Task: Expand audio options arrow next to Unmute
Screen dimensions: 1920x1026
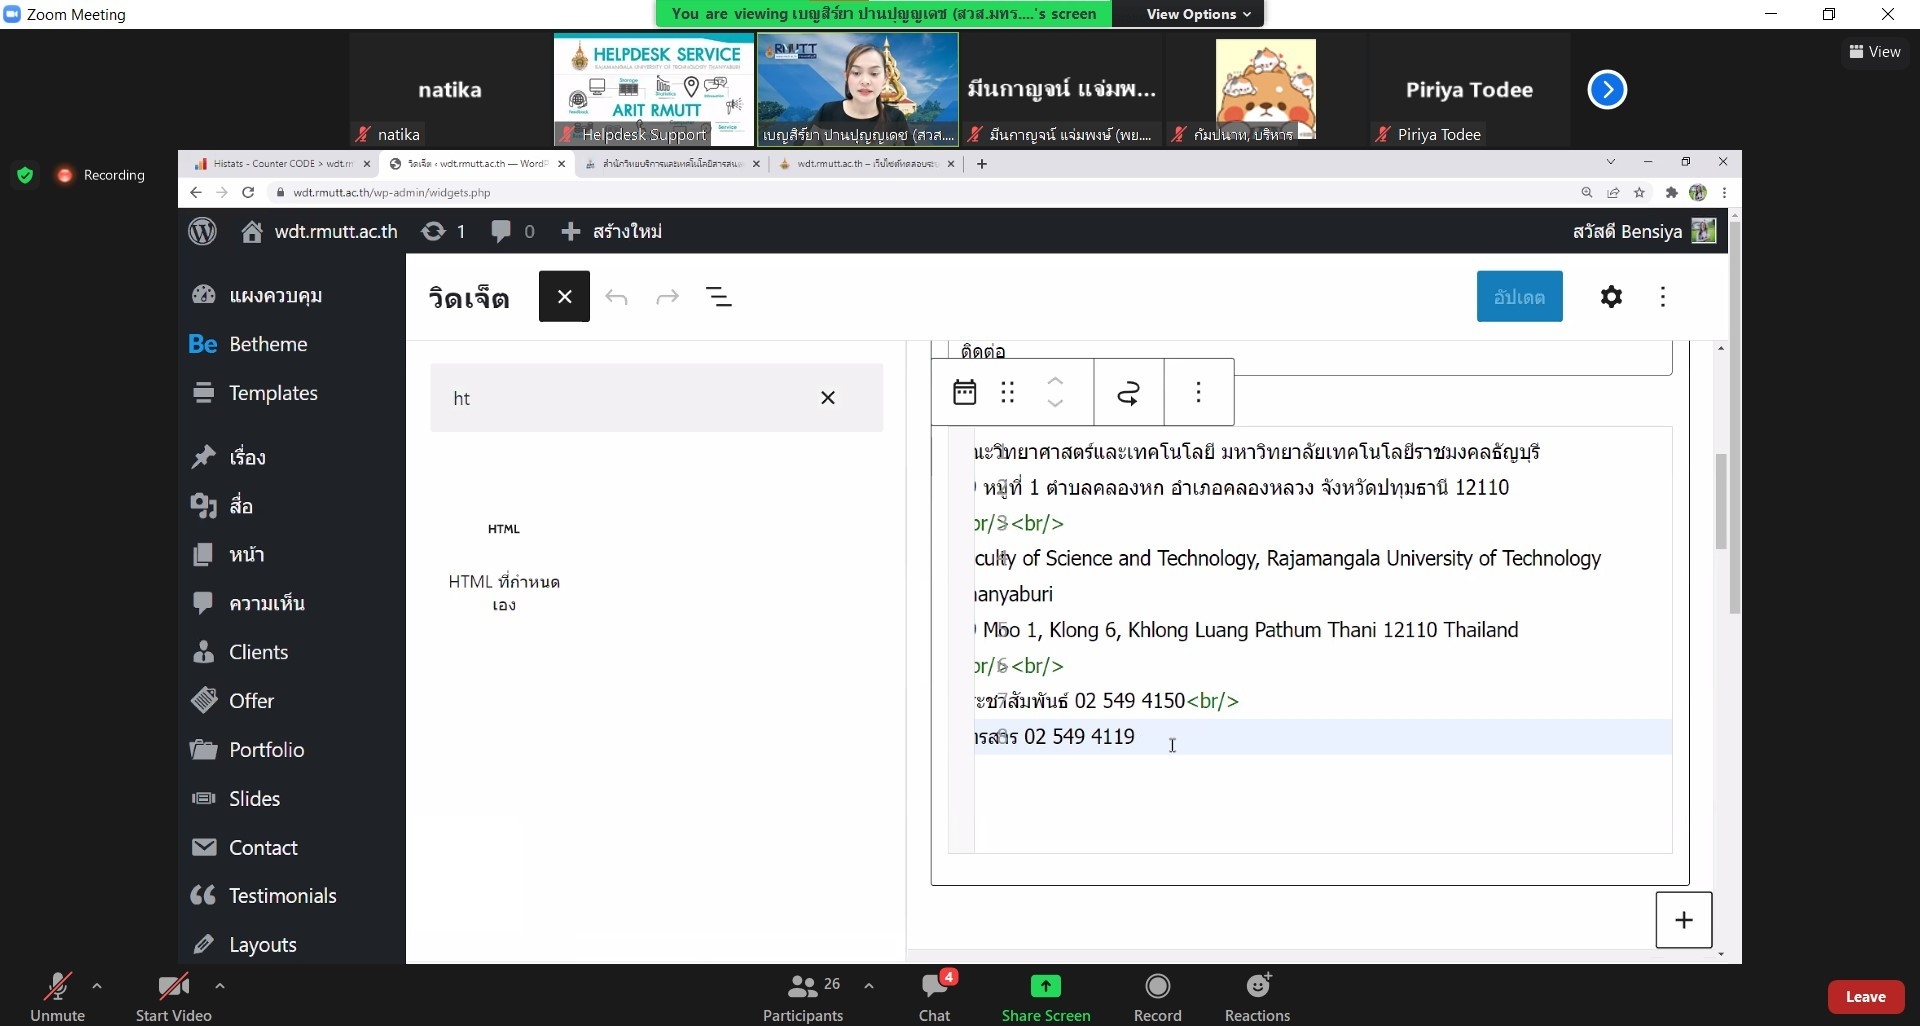Action: 97,986
